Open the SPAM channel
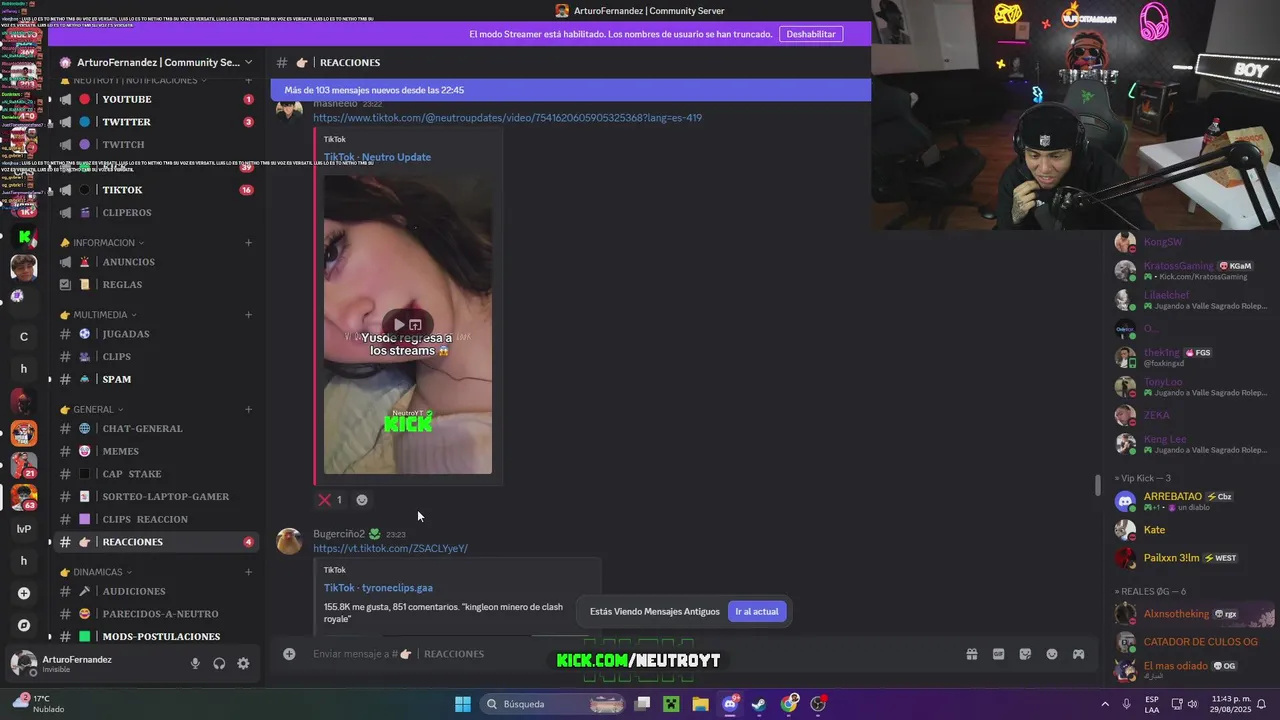 (x=156, y=379)
